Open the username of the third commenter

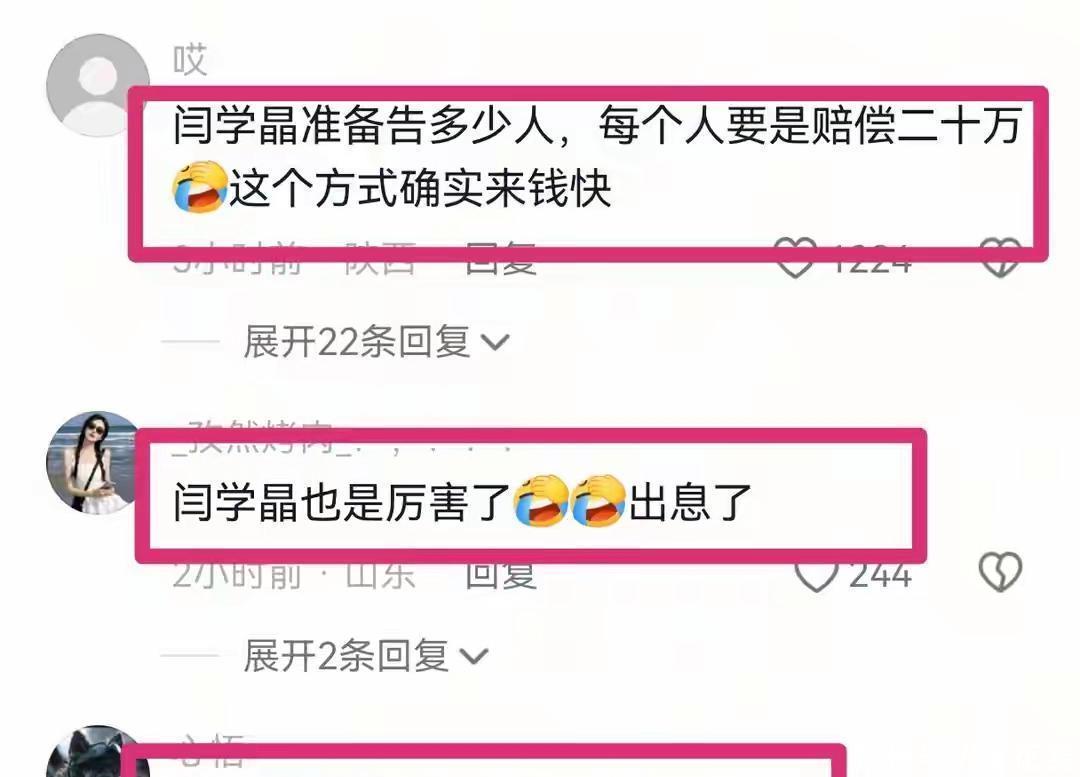pyautogui.click(x=211, y=751)
